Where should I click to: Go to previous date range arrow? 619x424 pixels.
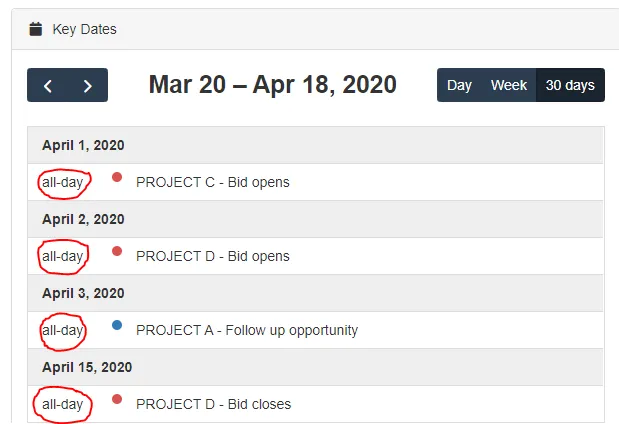click(47, 86)
